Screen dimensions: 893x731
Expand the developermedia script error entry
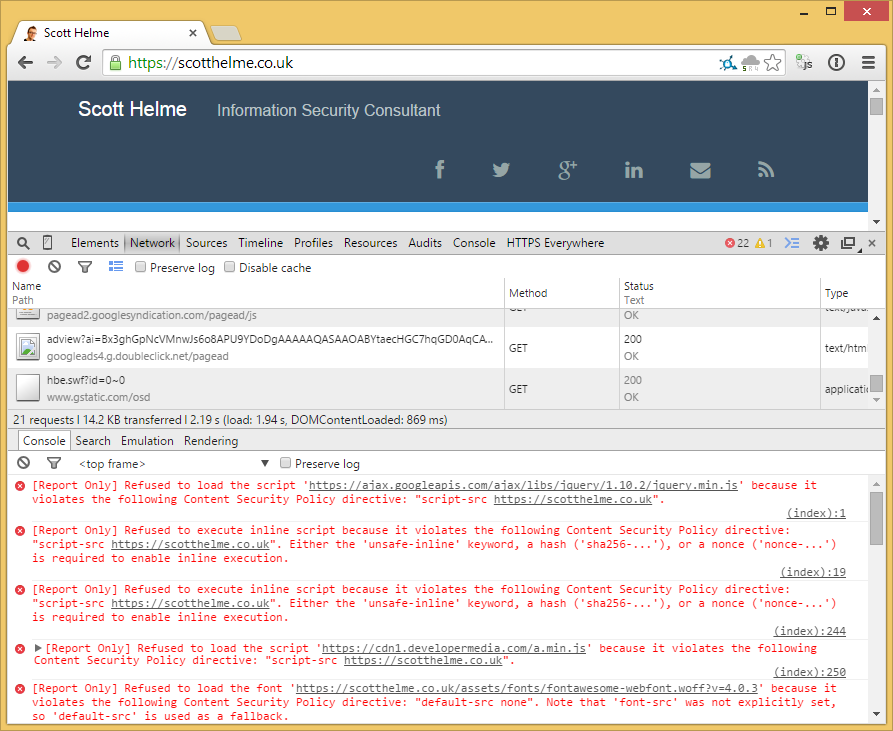[39, 648]
